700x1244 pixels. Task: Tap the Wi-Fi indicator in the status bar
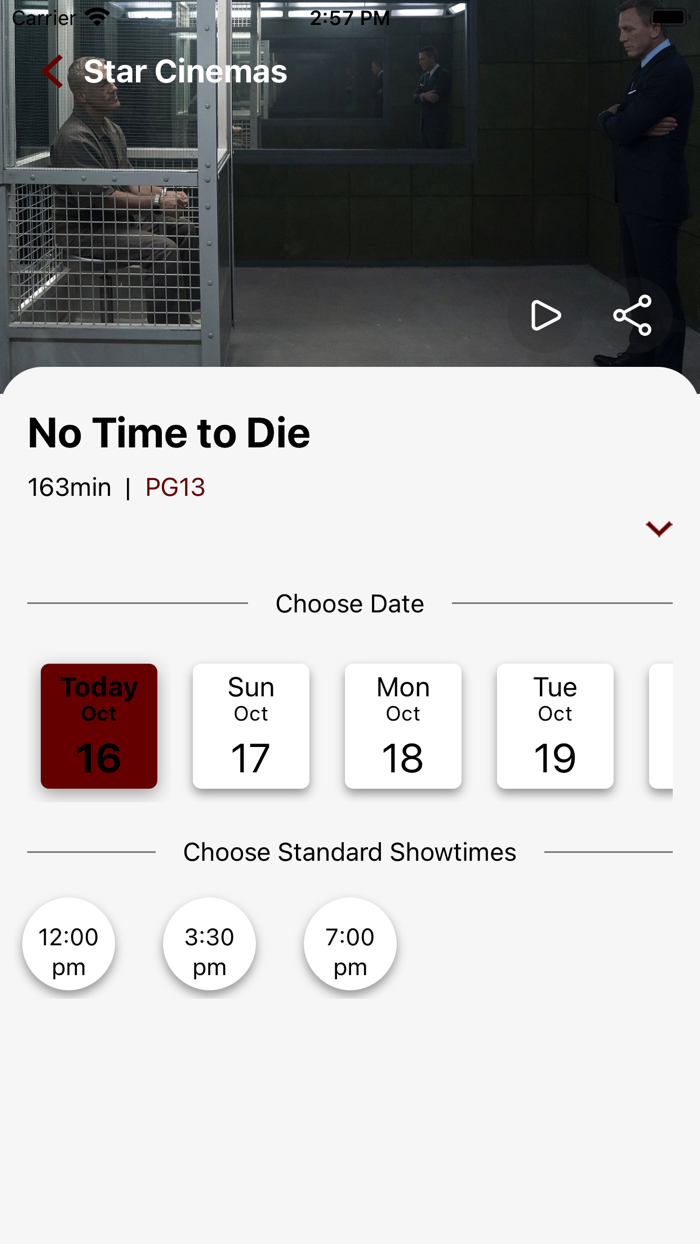click(x=94, y=16)
